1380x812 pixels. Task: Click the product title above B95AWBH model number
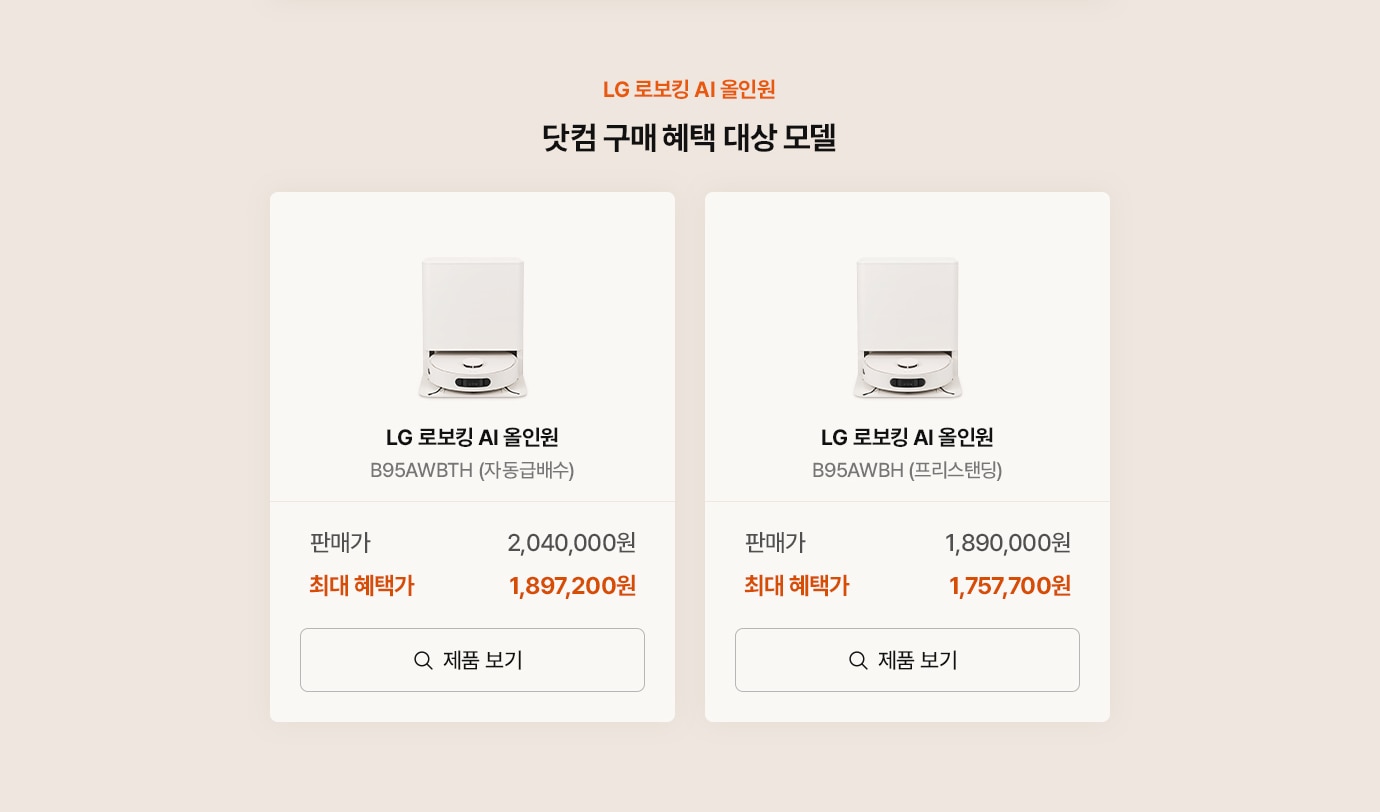[x=907, y=437]
